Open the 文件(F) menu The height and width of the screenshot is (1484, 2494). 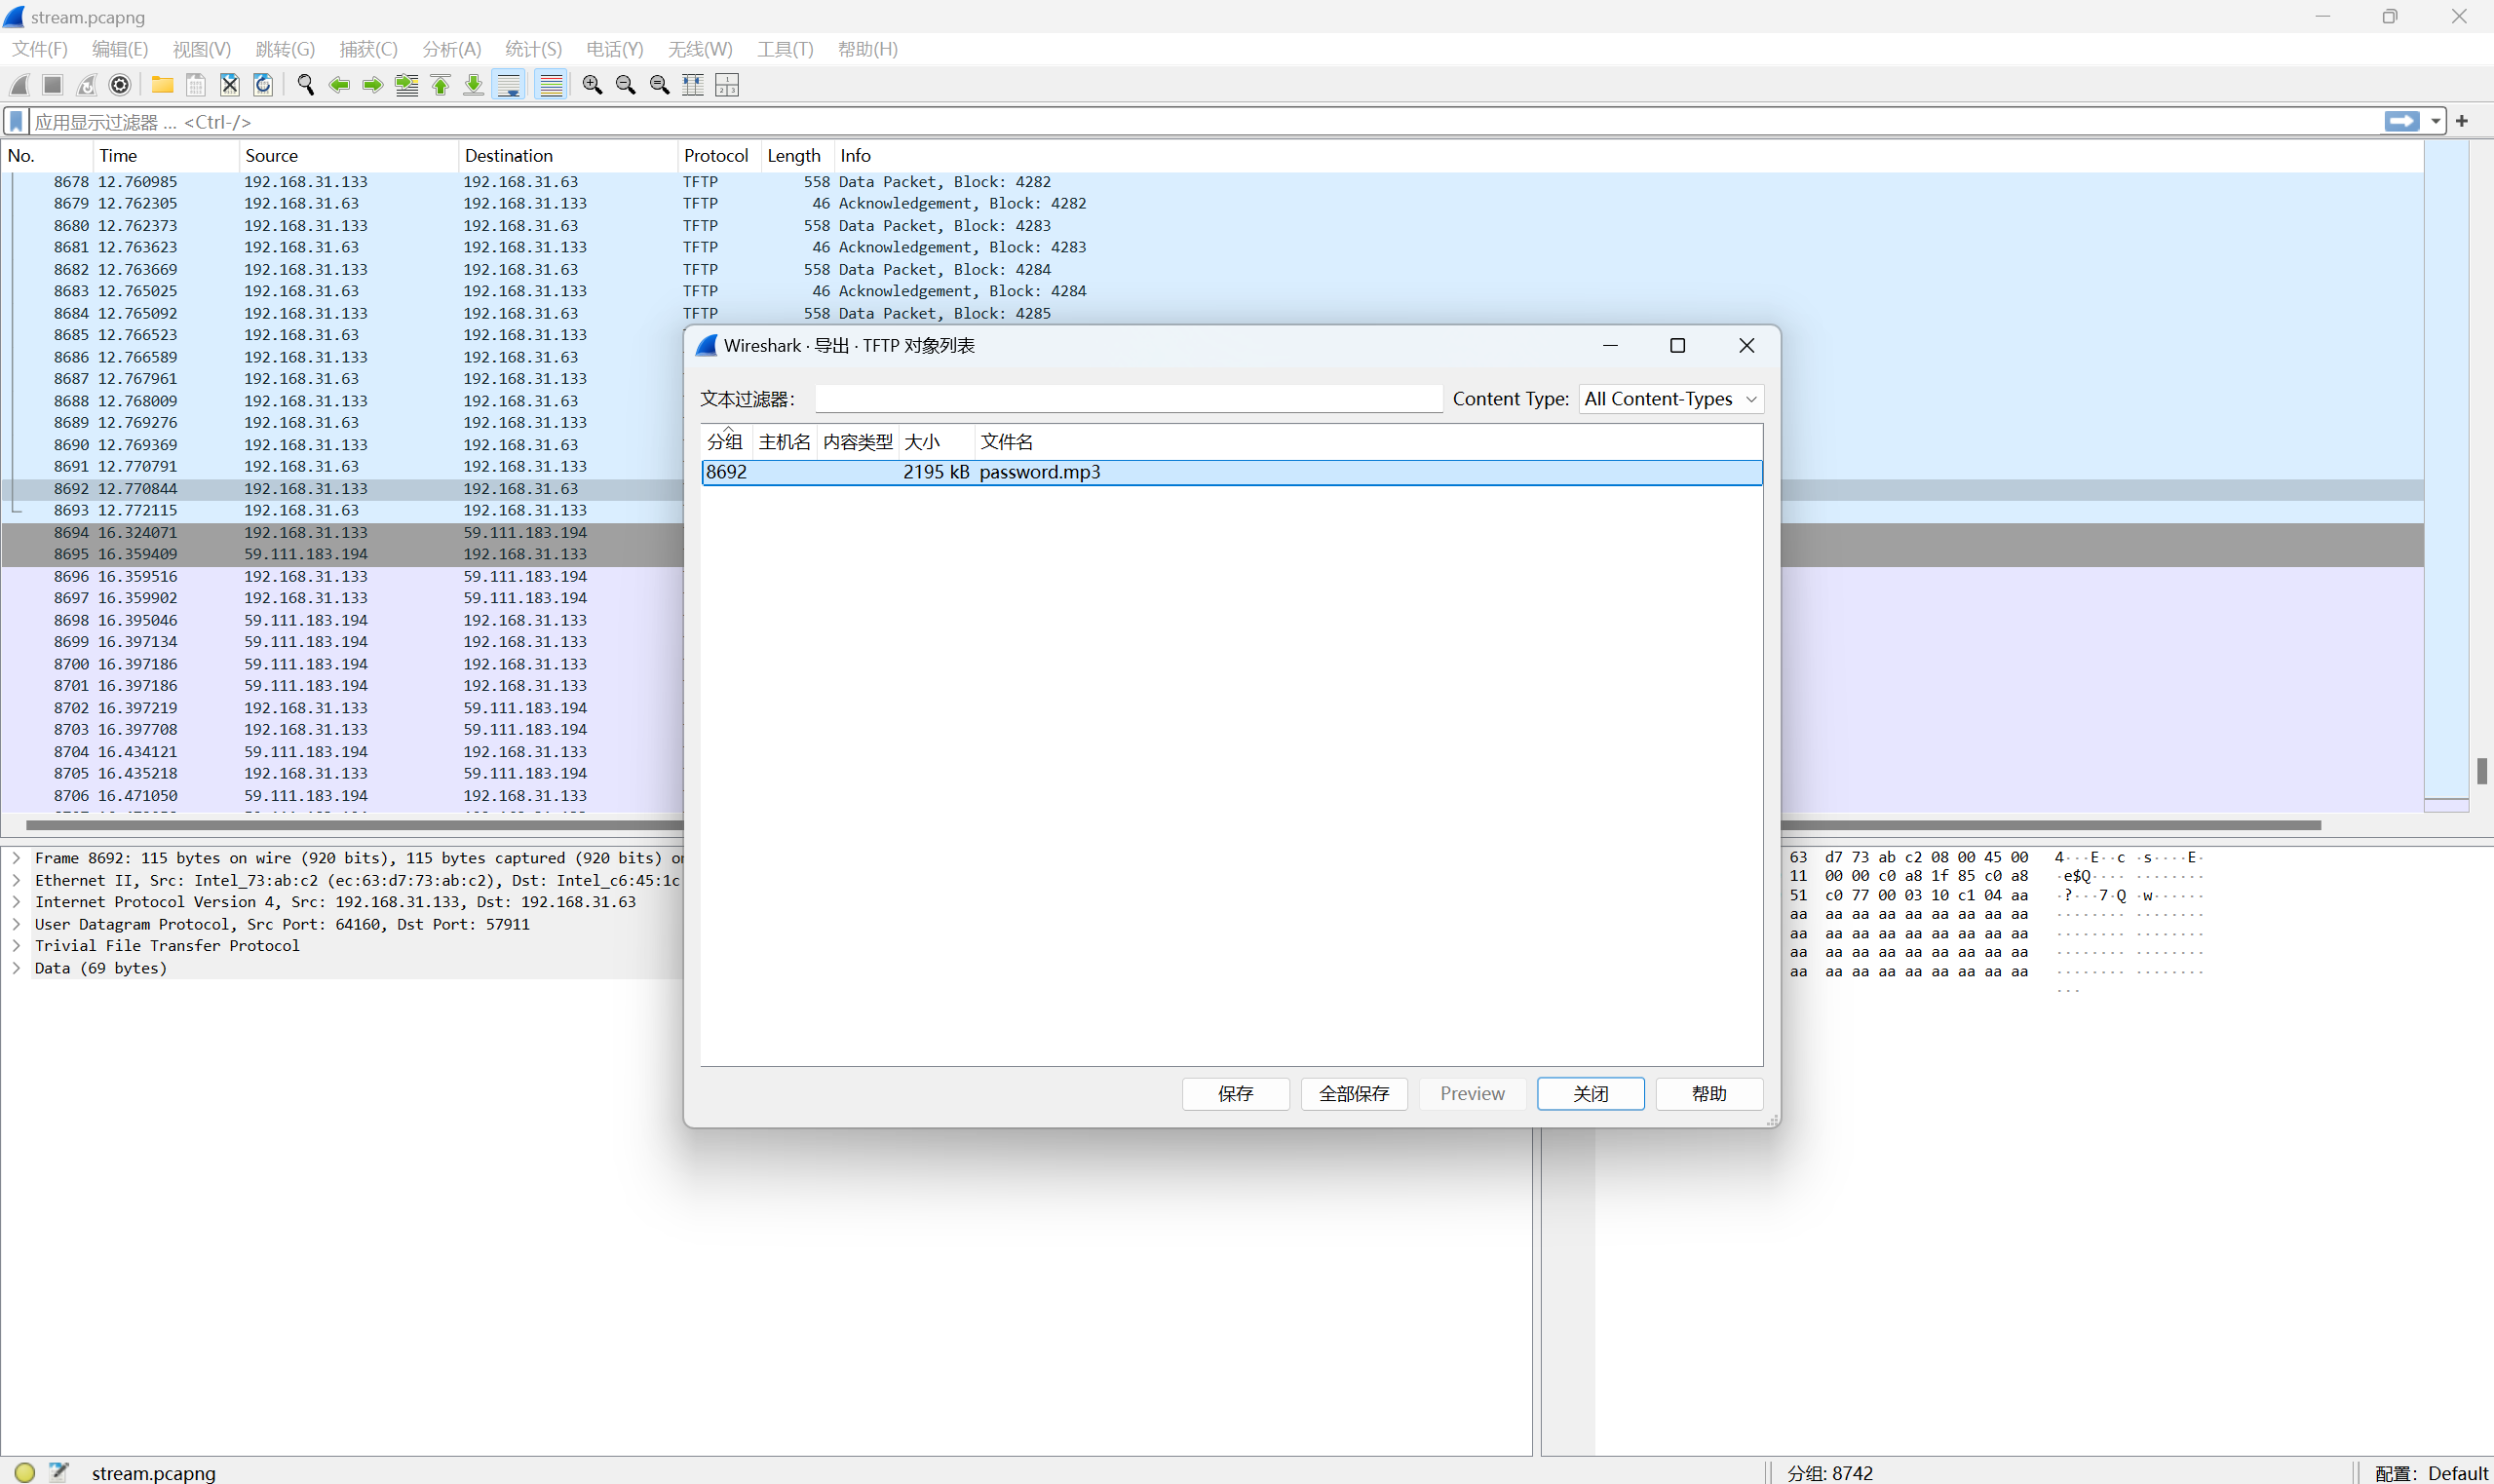pyautogui.click(x=40, y=49)
